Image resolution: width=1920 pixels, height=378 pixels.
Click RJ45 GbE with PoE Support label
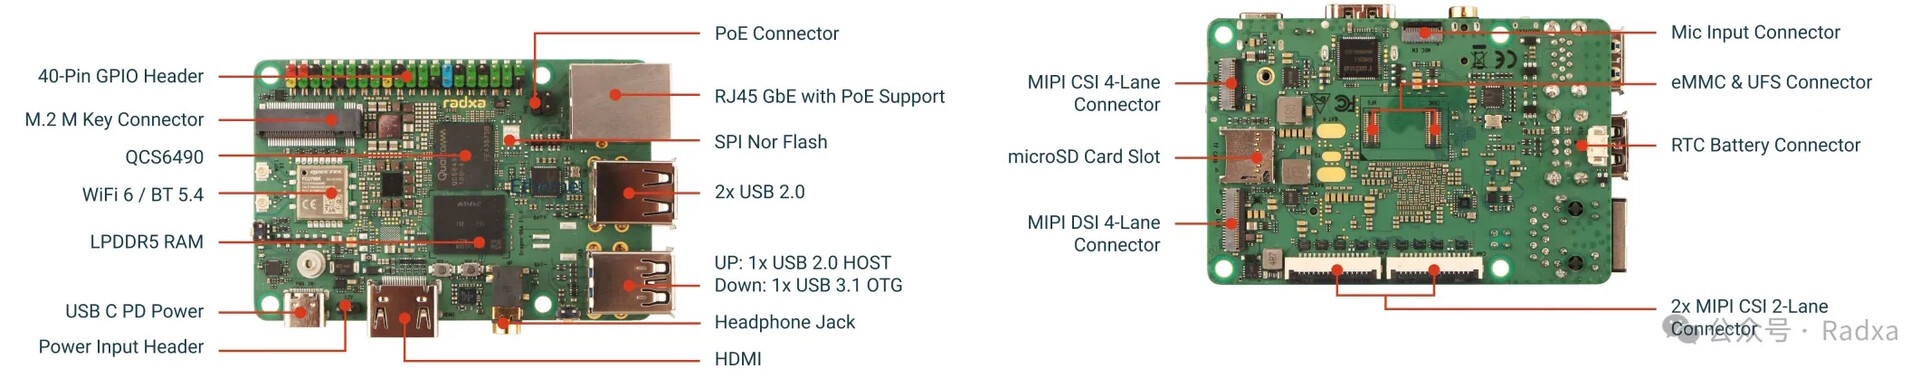829,96
